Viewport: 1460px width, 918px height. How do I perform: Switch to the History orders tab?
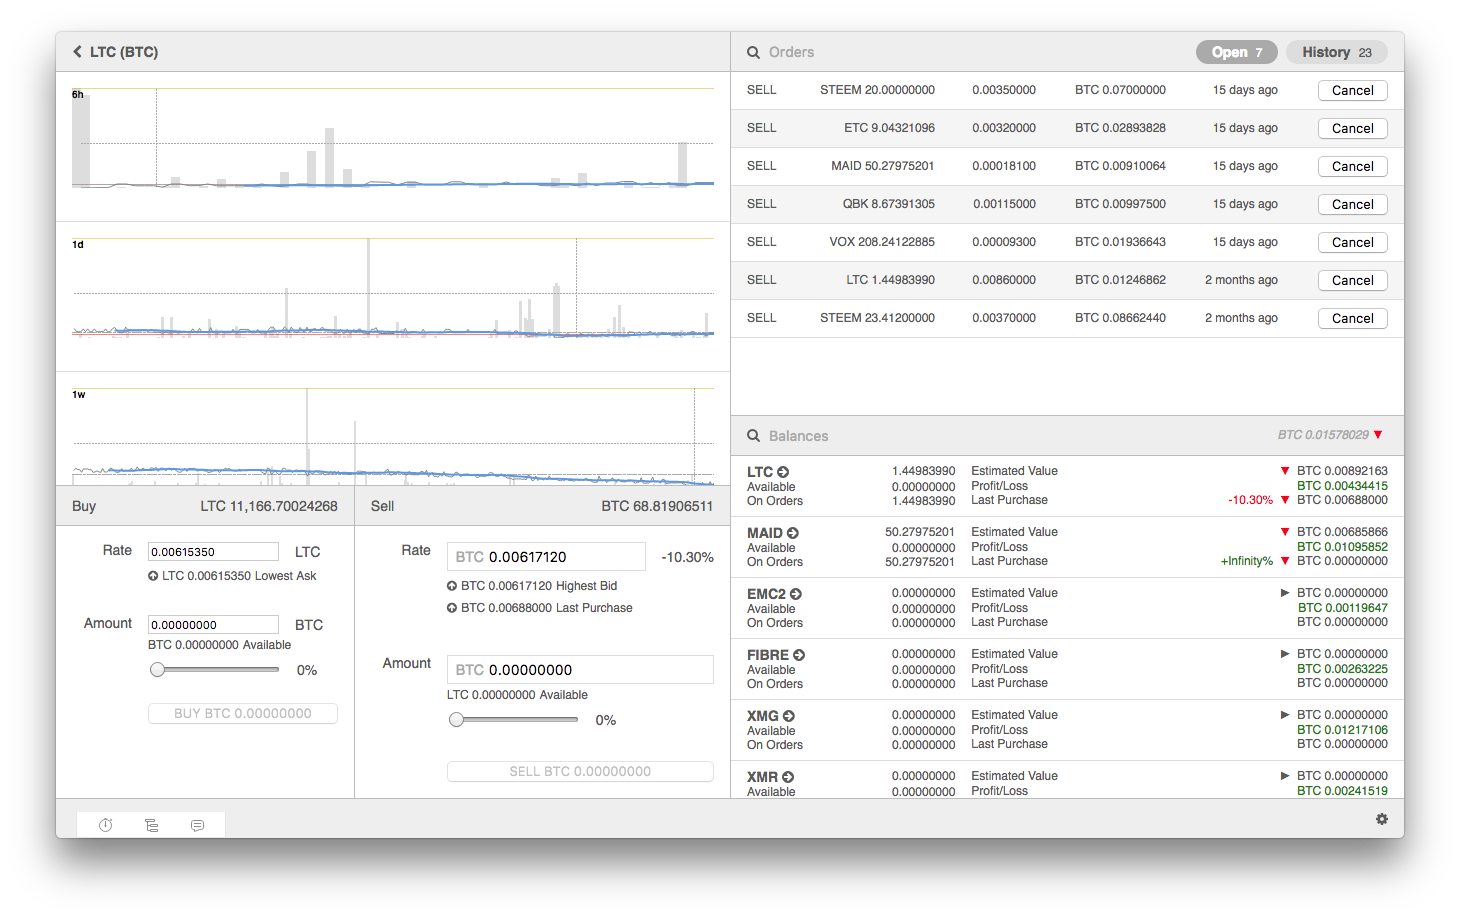click(x=1337, y=52)
